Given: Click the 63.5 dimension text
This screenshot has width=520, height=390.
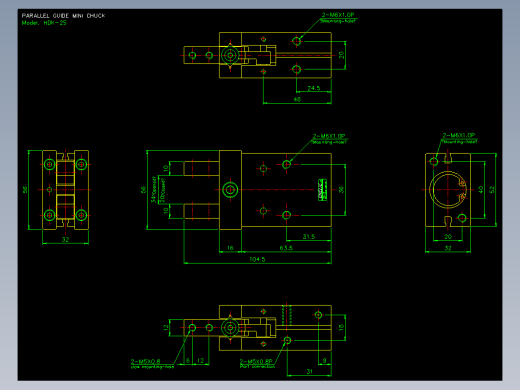Looking at the screenshot, I should (286, 248).
